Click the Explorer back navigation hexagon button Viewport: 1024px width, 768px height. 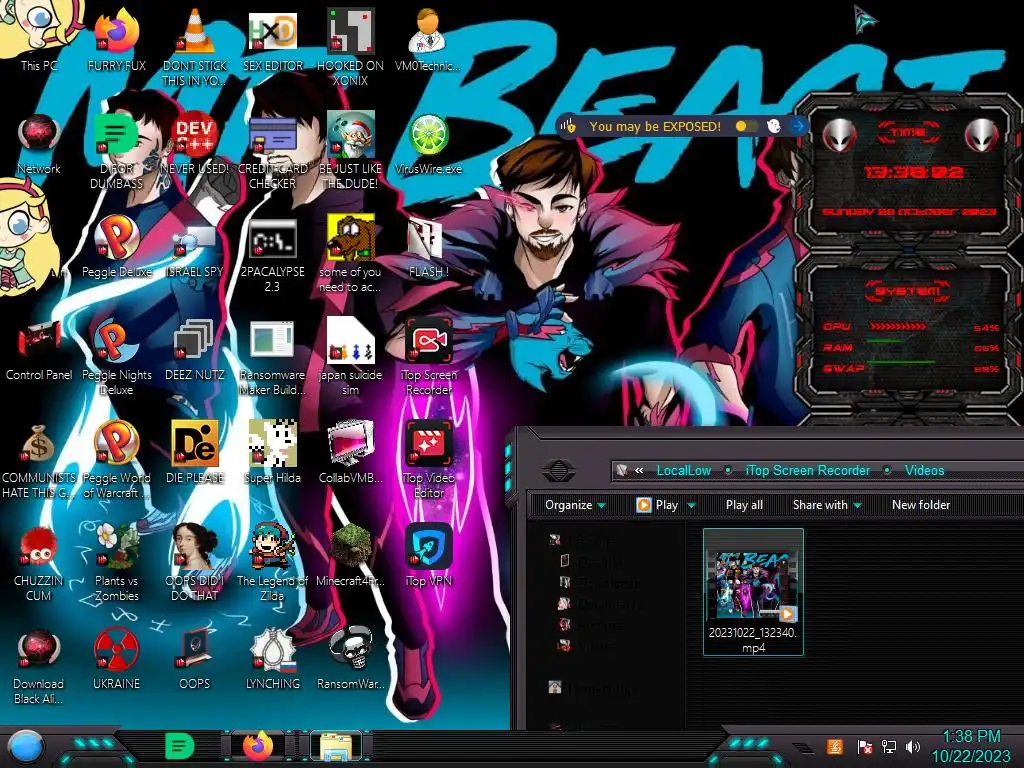point(558,470)
